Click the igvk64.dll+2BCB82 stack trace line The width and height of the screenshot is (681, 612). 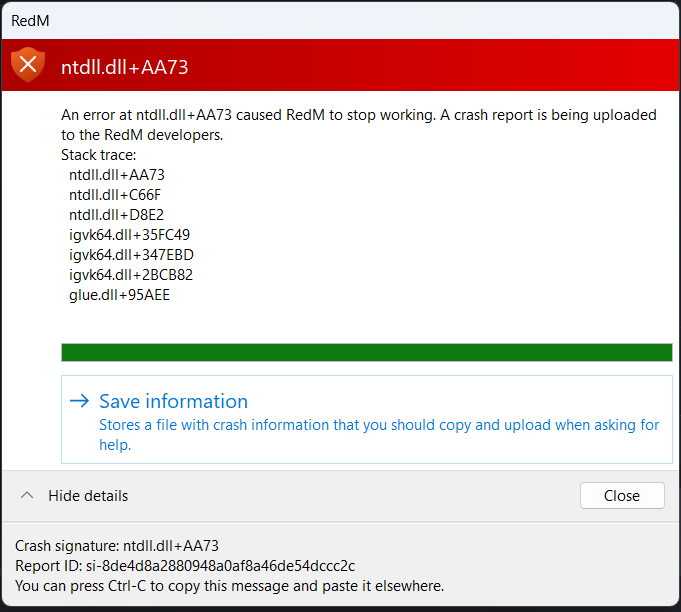131,275
